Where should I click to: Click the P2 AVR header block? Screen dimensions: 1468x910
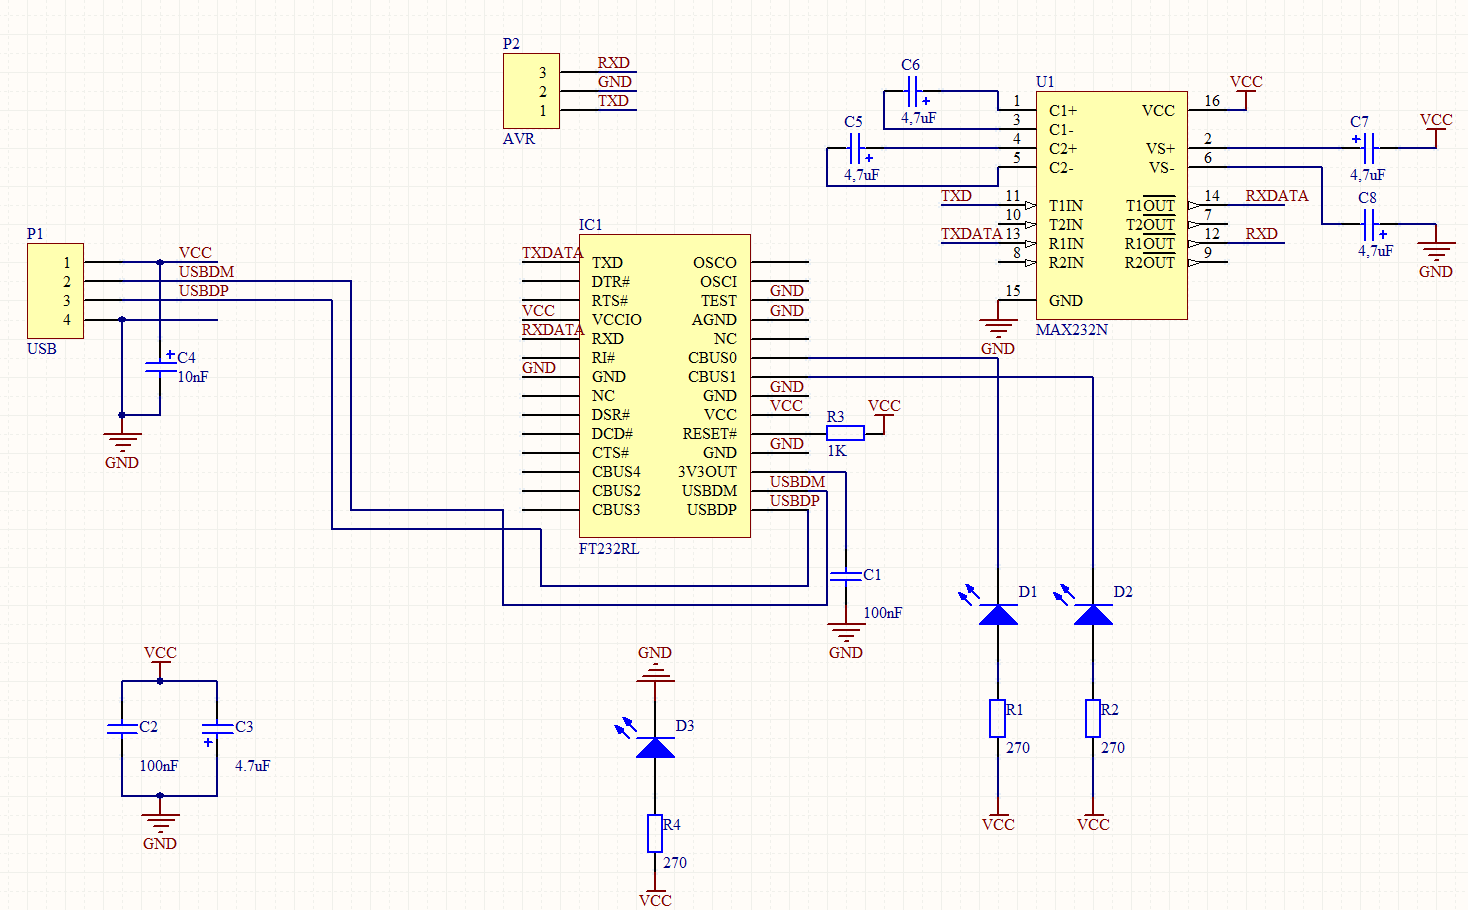[531, 91]
